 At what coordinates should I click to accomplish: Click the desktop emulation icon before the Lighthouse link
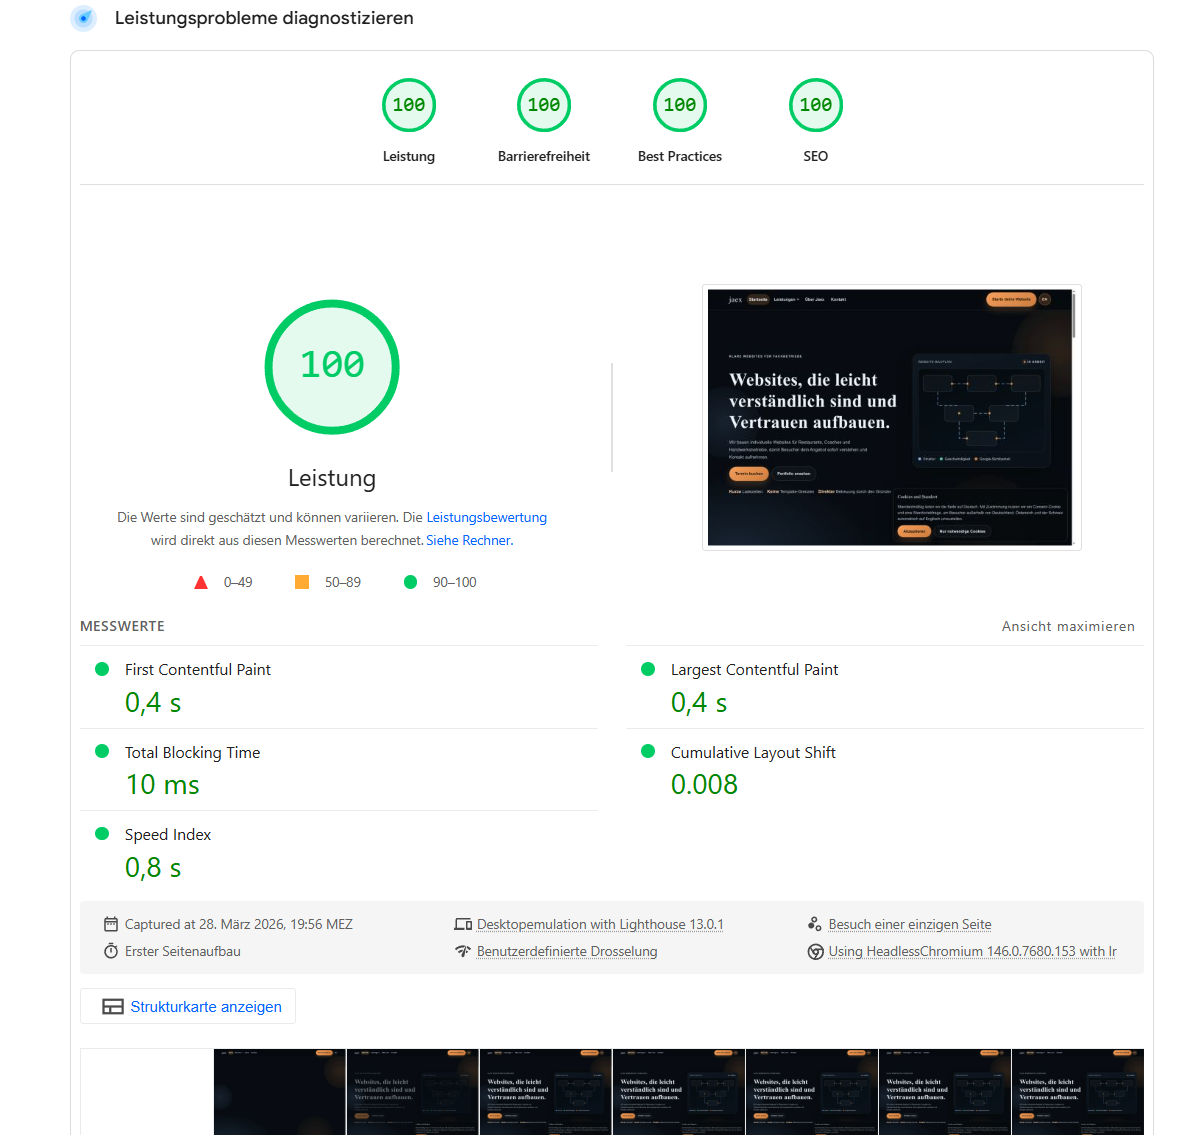click(x=462, y=924)
